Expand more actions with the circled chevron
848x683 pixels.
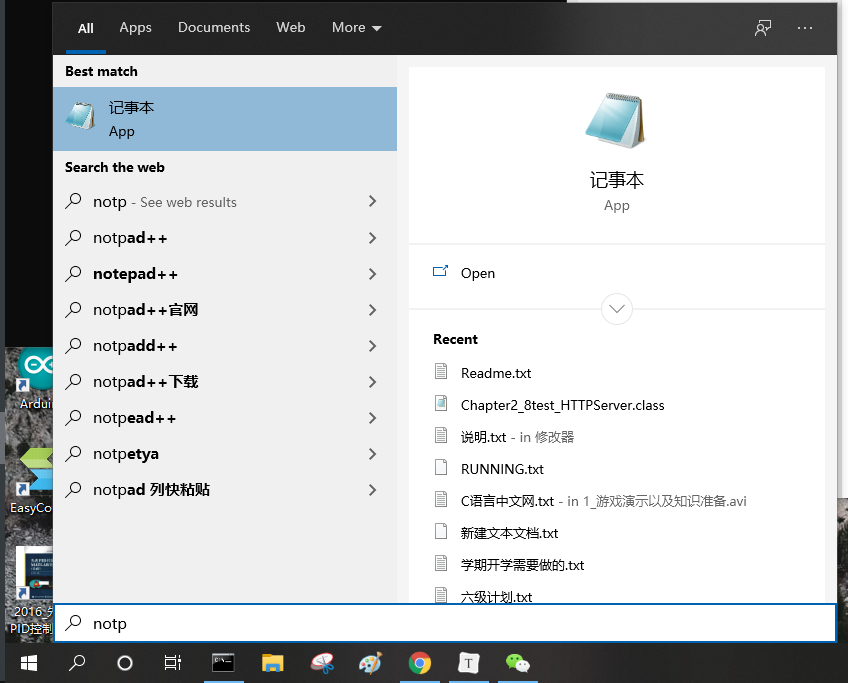click(617, 309)
